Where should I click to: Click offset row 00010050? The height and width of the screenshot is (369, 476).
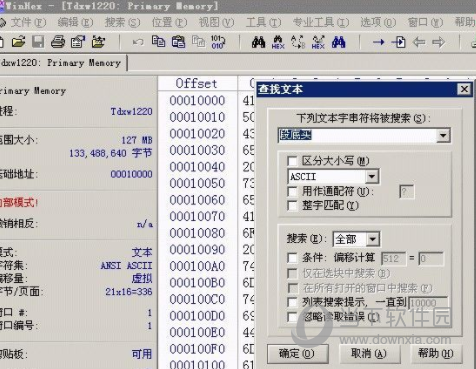coord(197,183)
